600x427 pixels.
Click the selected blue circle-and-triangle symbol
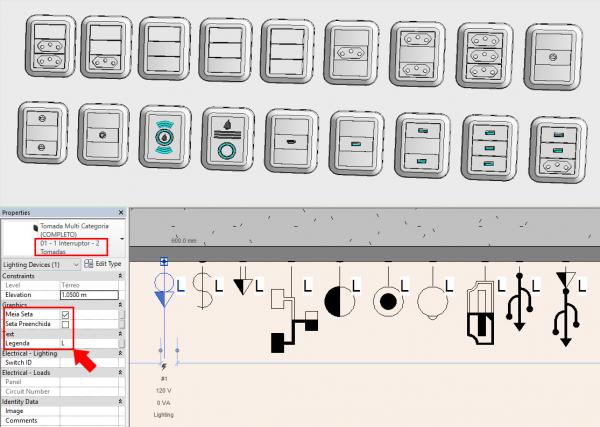coord(164,290)
